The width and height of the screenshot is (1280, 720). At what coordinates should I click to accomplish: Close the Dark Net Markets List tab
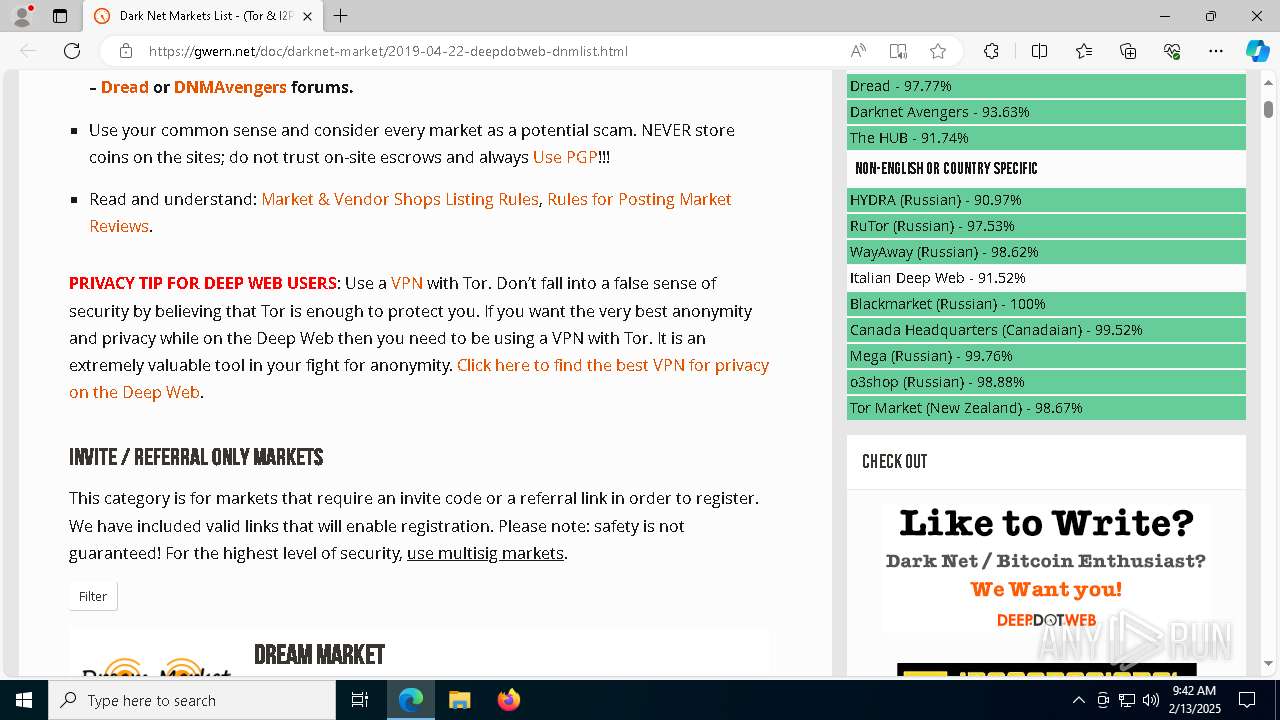click(308, 16)
